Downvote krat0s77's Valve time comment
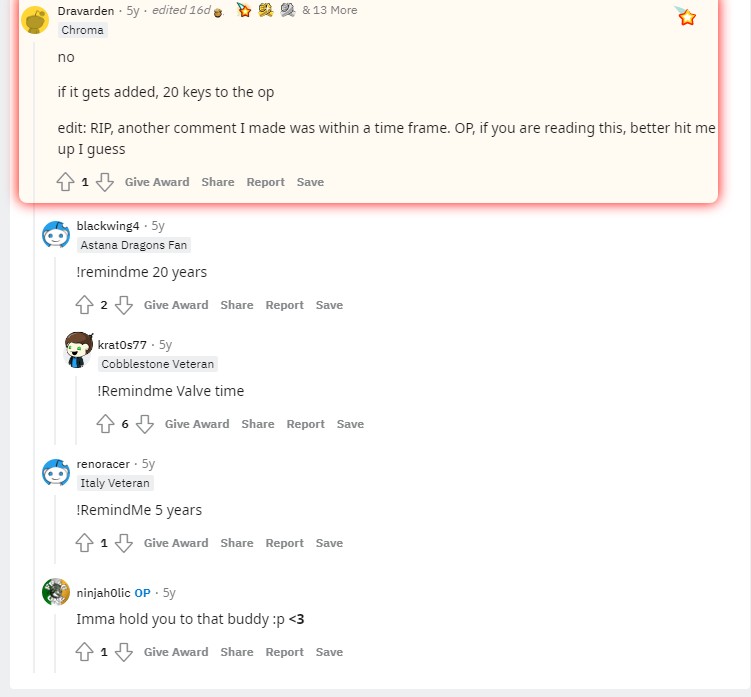 pos(145,424)
